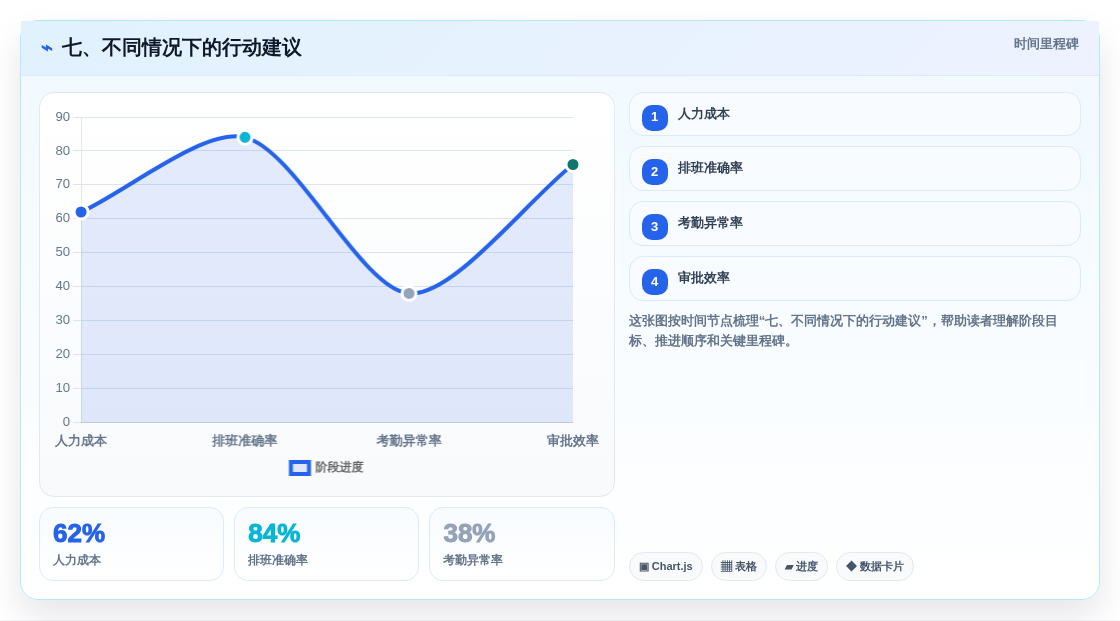Click the numbered badge 2 for 排班准确率
This screenshot has height=621, width=1120.
pos(654,172)
